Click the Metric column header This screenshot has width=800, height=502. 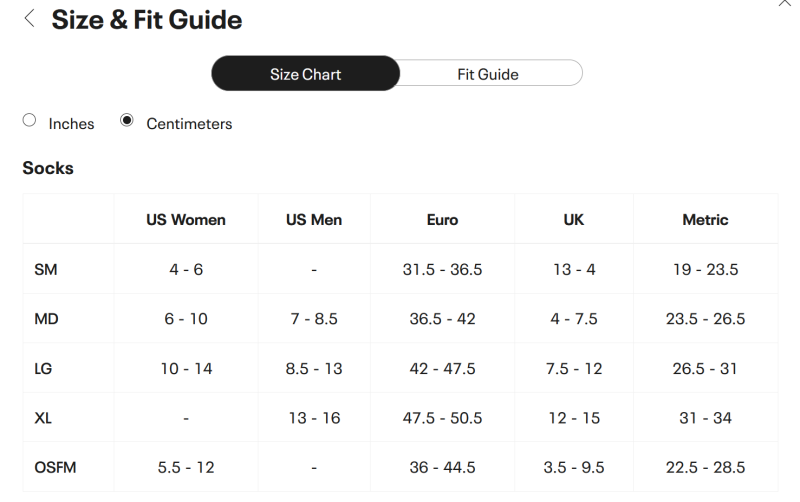[x=705, y=219]
